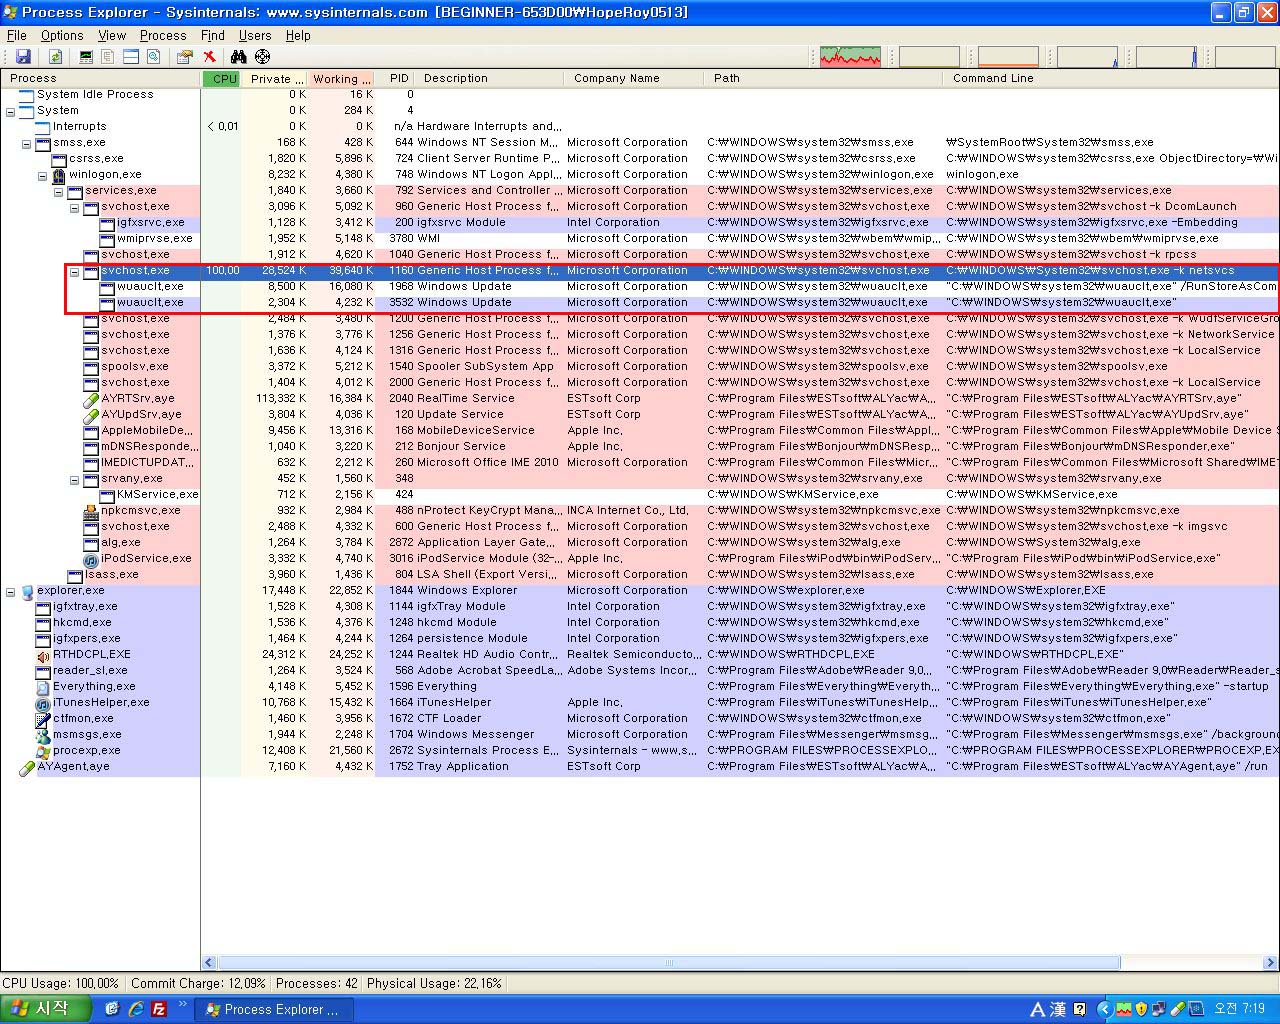1280x1024 pixels.
Task: Click Show Desktop quick launch icon
Action: click(x=112, y=1009)
